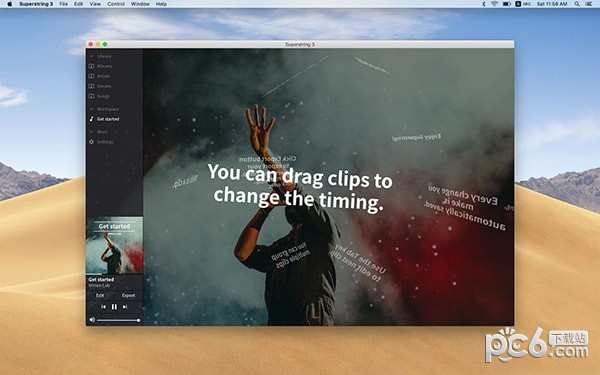Open the Edit menu in menu bar

click(78, 4)
